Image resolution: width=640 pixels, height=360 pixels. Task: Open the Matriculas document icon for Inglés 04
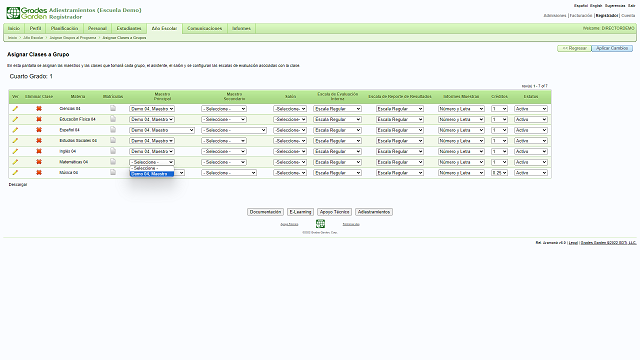113,151
